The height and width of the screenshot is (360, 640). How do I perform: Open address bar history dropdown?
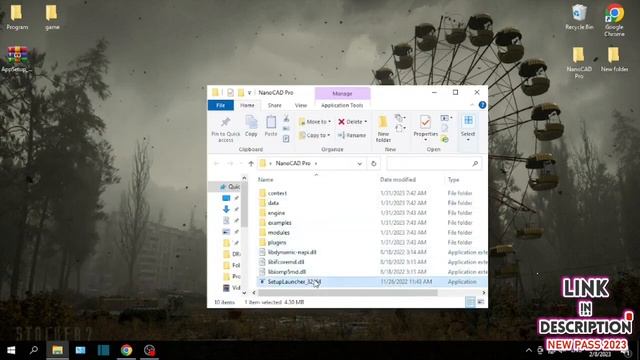pyautogui.click(x=360, y=164)
